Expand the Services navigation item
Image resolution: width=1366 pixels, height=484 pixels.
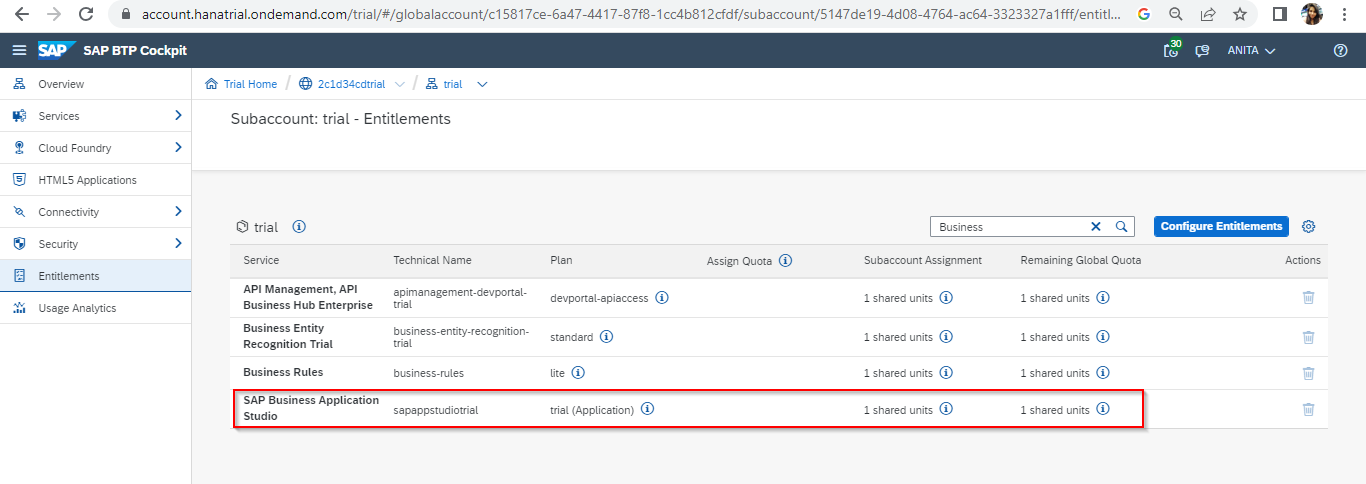click(178, 116)
